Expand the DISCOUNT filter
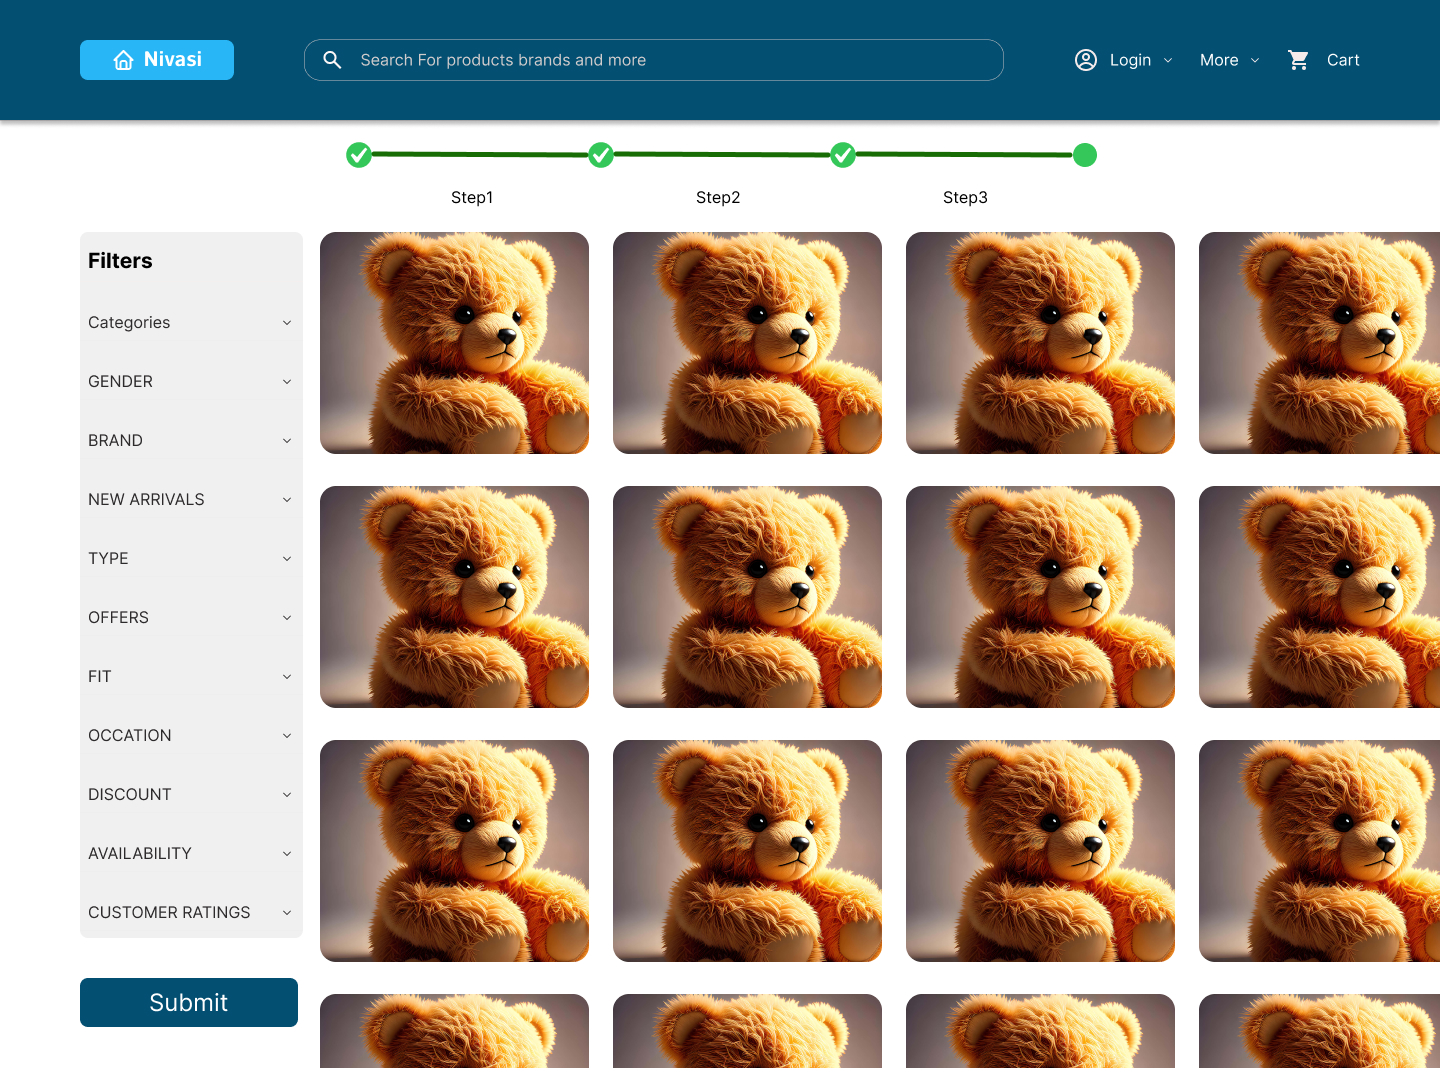Screen dimensions: 1440x1084 [190, 794]
